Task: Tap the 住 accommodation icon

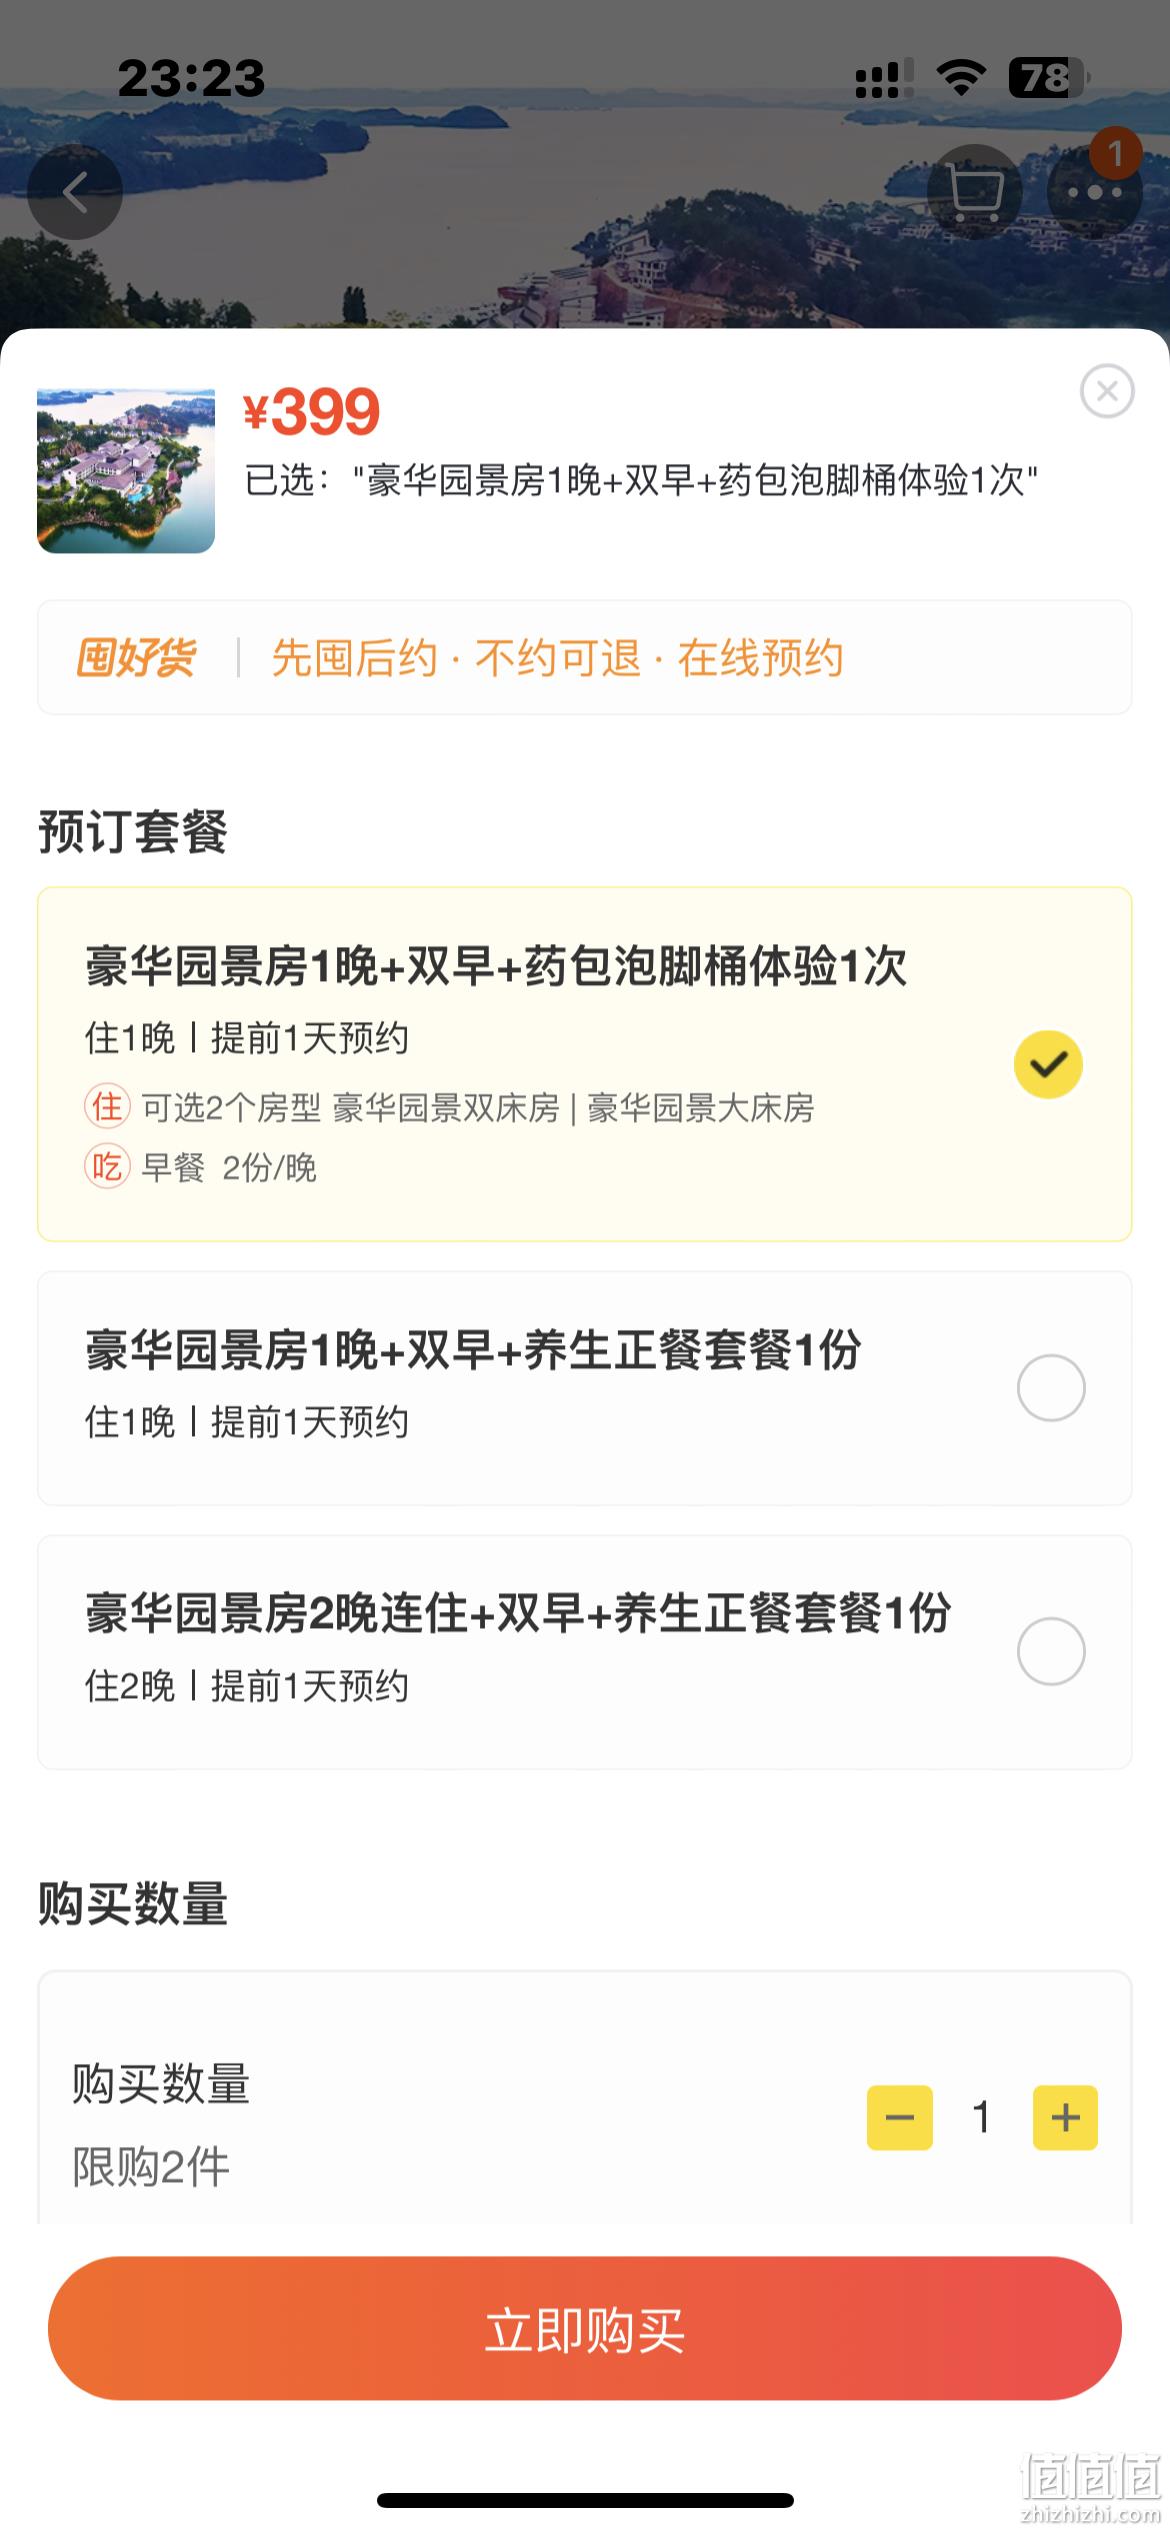Action: (107, 1107)
